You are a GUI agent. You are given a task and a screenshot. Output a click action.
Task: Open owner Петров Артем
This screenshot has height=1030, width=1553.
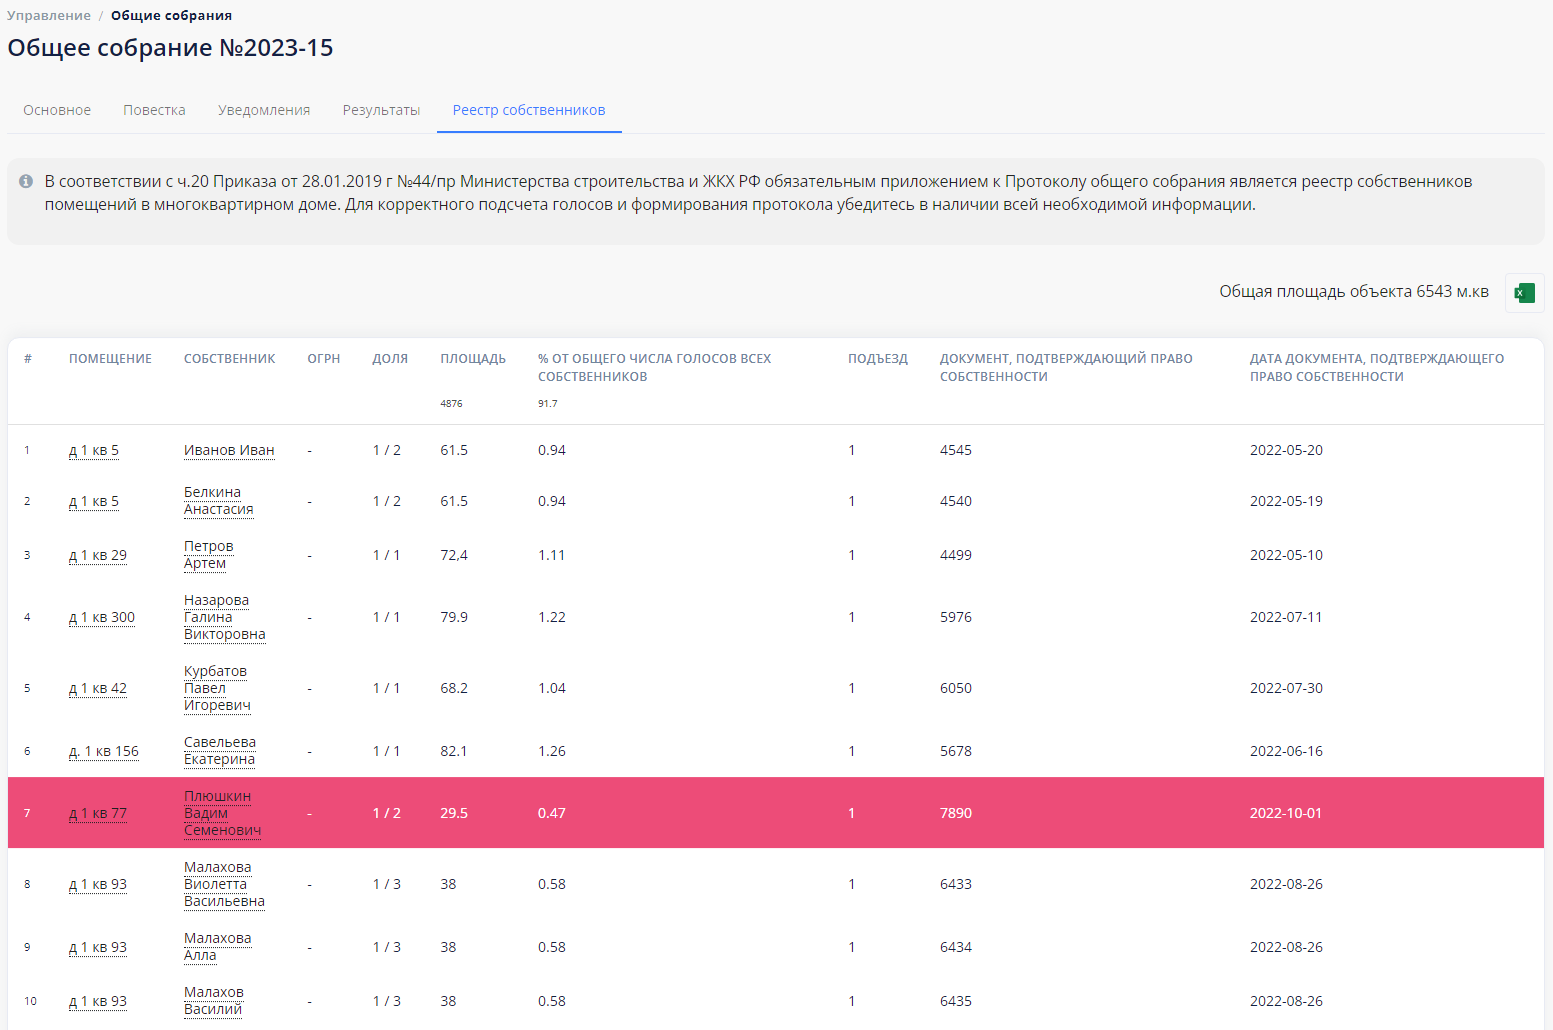(208, 555)
